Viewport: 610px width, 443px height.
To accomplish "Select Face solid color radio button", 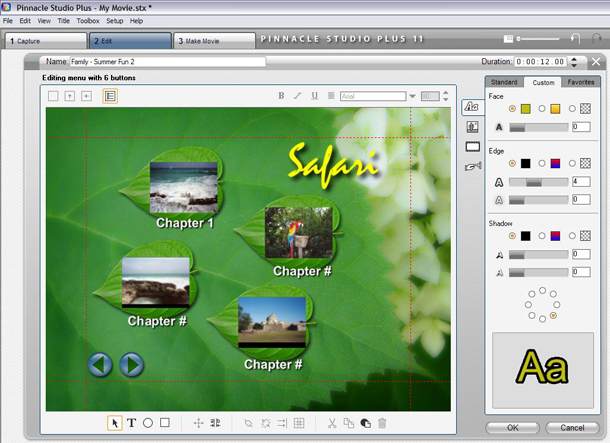I will pyautogui.click(x=512, y=109).
